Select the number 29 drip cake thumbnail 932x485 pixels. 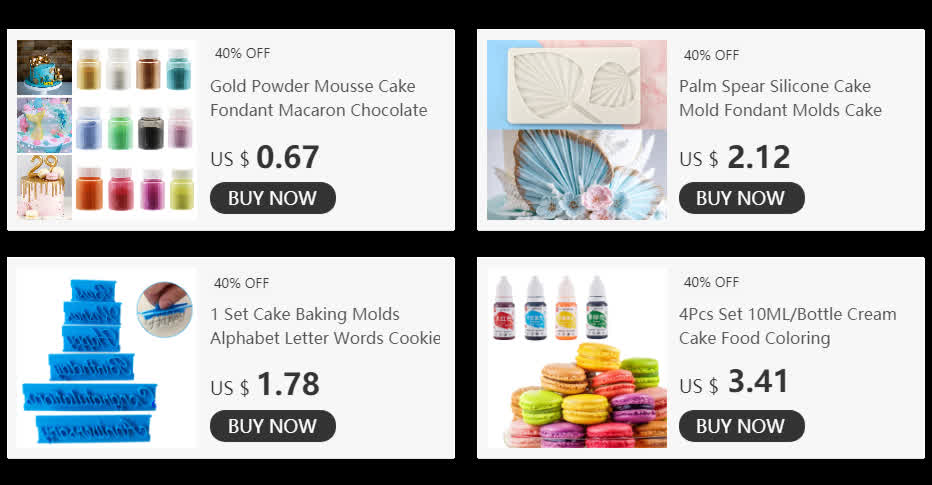[44, 187]
